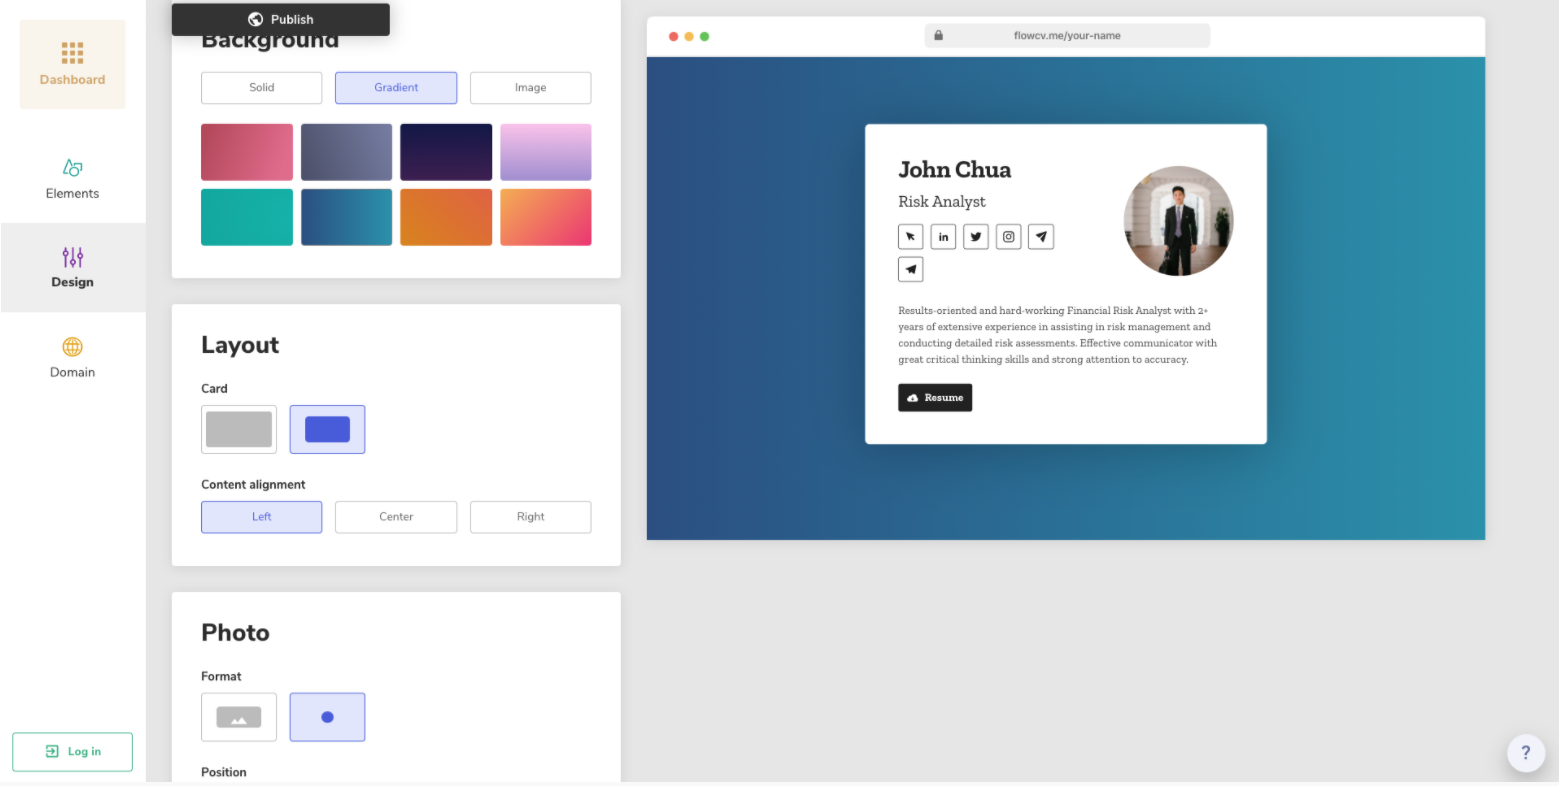Click the Twitter icon on the profile card

click(975, 237)
